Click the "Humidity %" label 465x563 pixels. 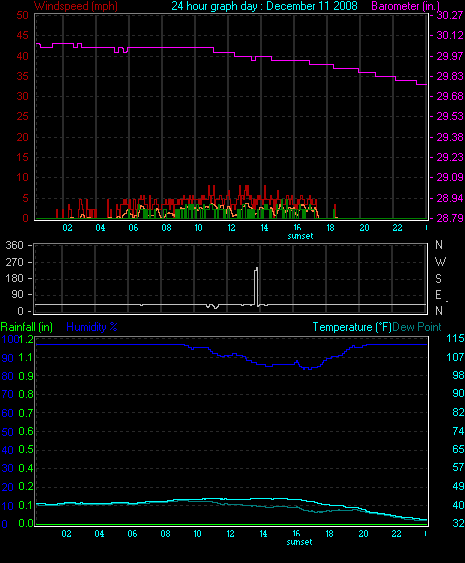click(x=92, y=327)
